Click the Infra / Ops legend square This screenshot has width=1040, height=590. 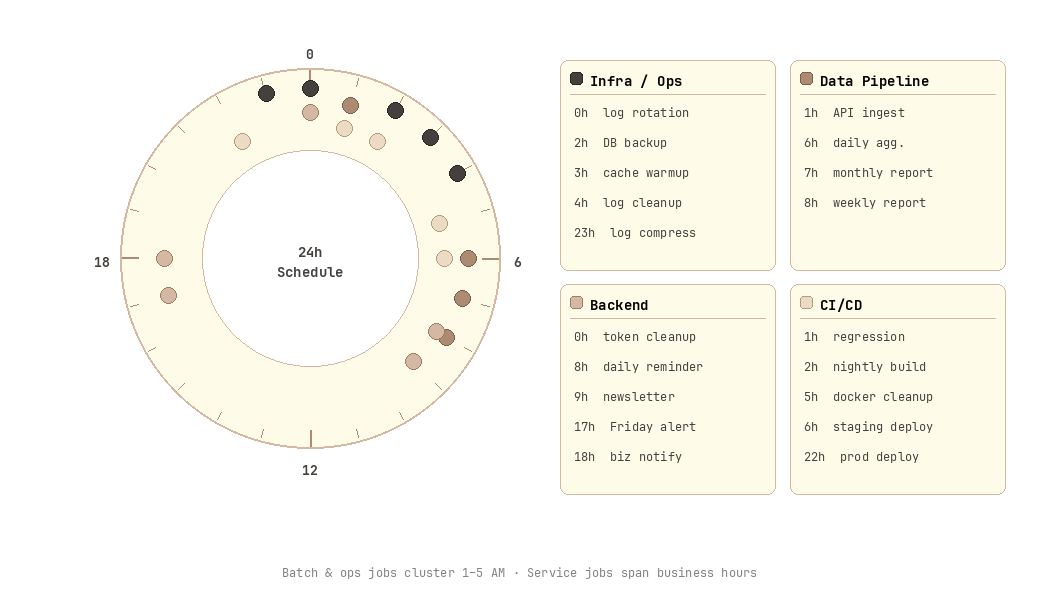click(x=576, y=77)
